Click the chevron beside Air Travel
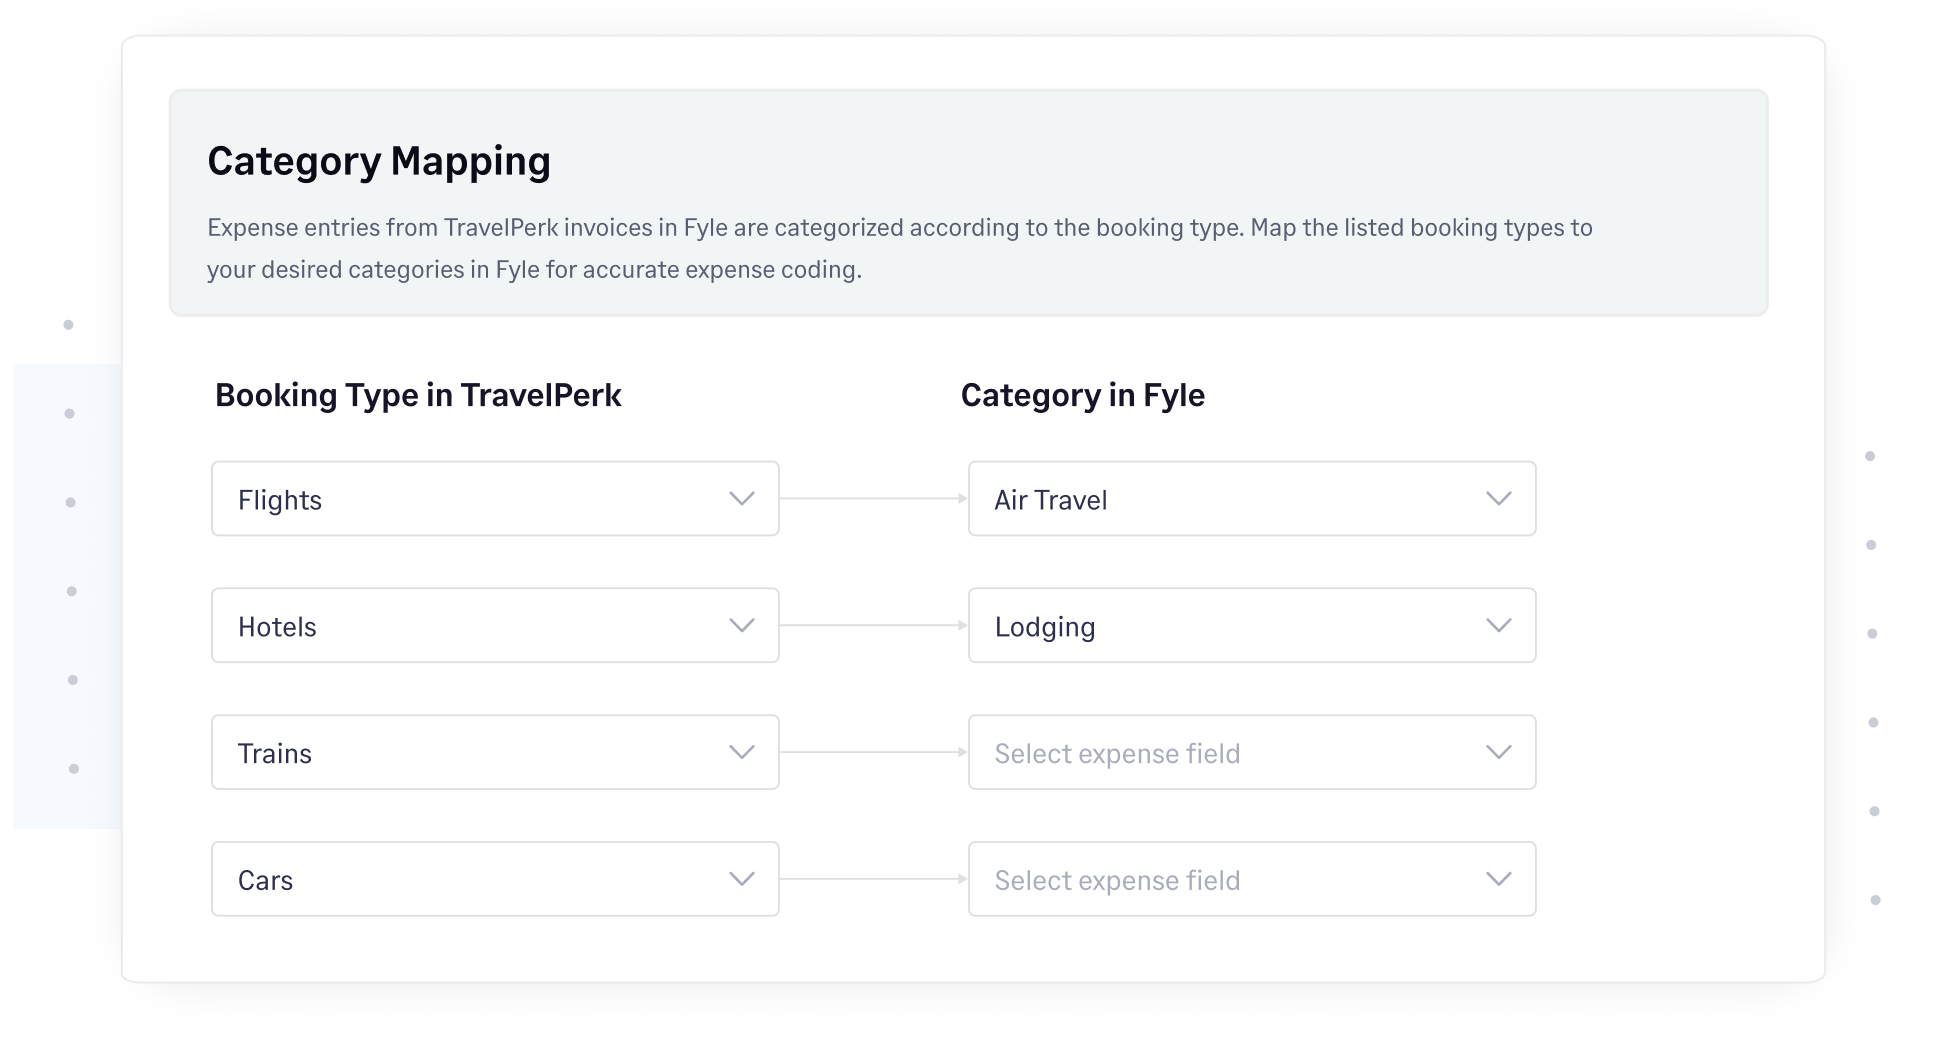The height and width of the screenshot is (1039, 1944). click(1498, 499)
